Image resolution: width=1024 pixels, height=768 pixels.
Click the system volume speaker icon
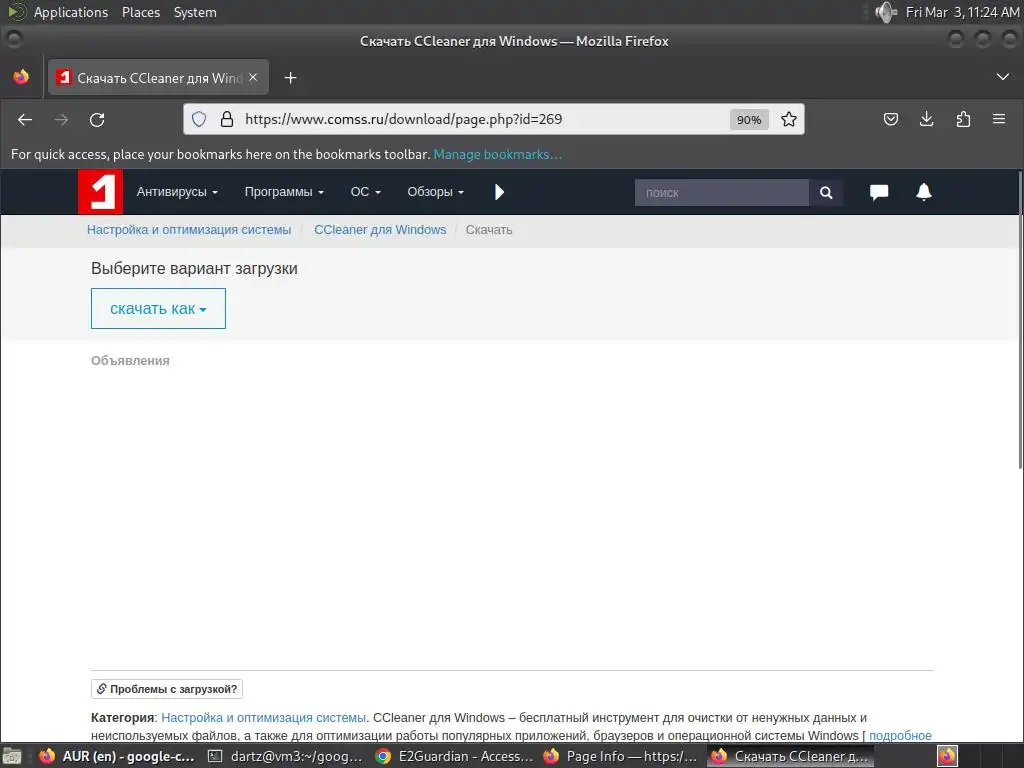885,12
